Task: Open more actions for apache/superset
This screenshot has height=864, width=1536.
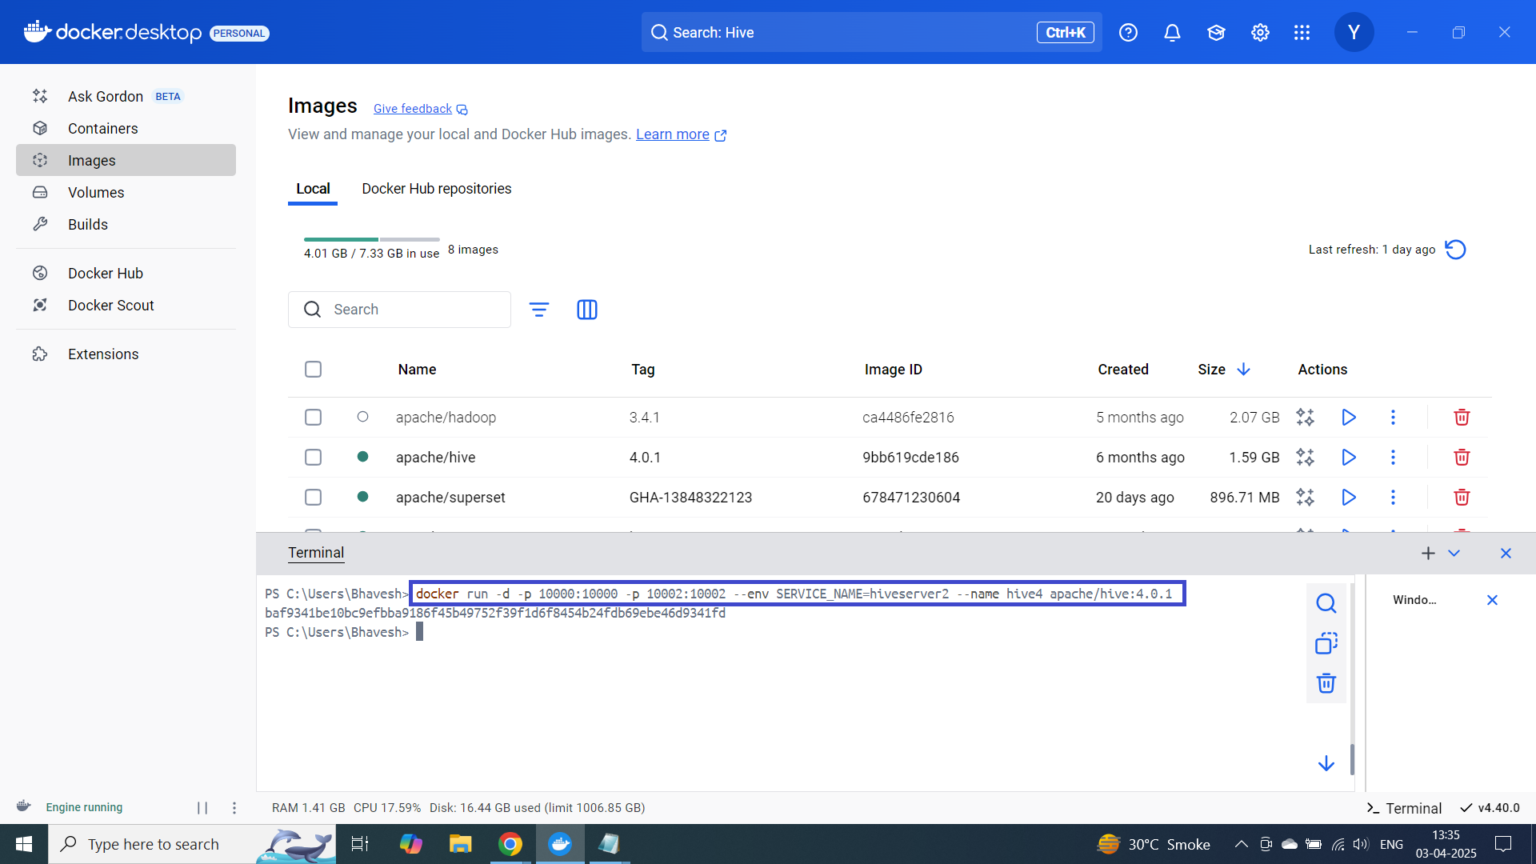Action: [x=1393, y=497]
